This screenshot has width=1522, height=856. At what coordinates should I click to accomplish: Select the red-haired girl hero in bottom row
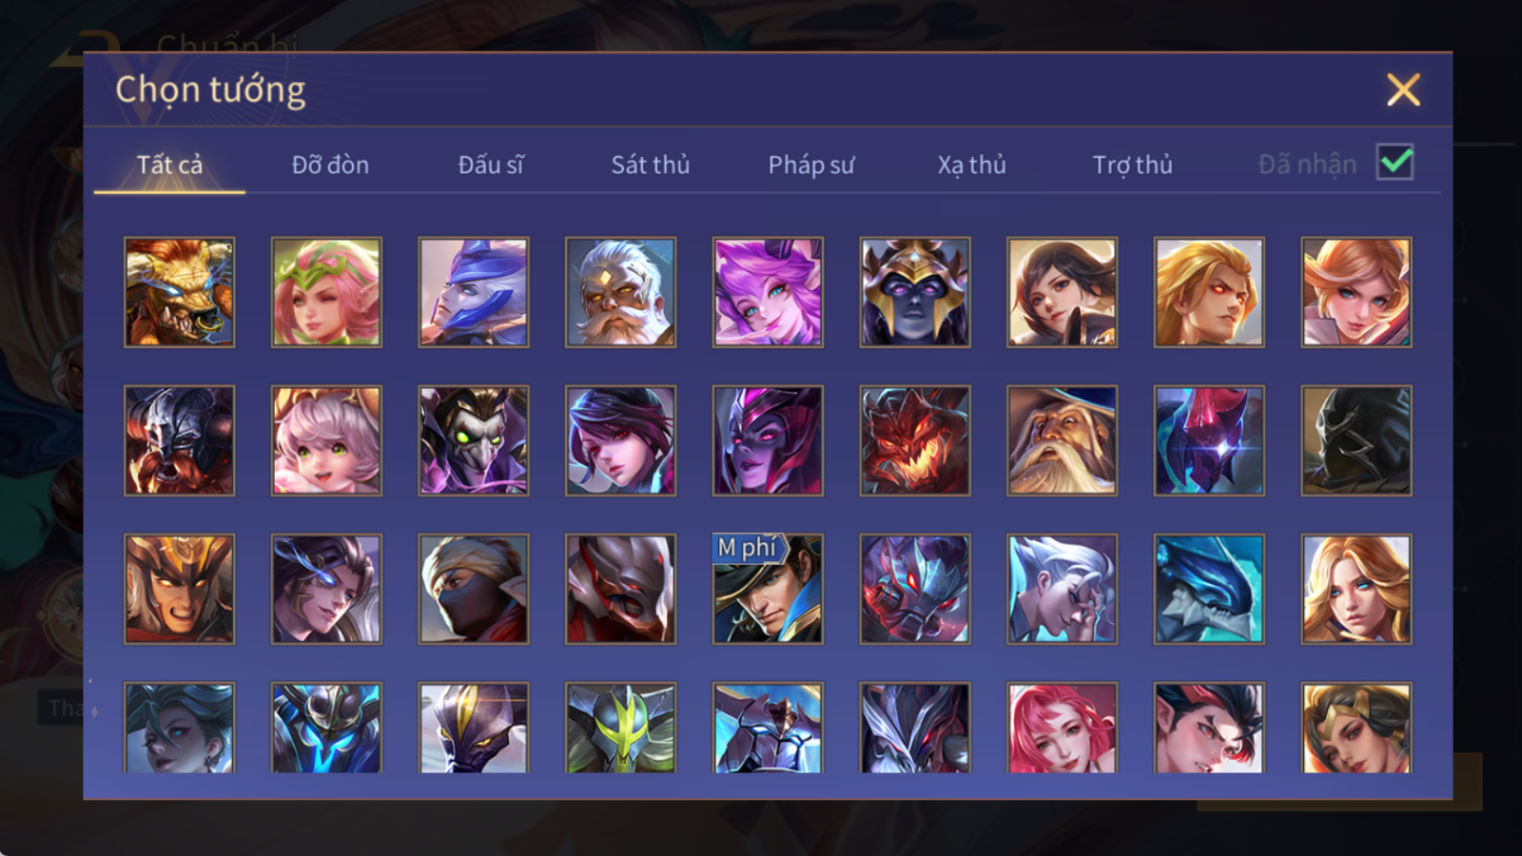pos(1061,728)
